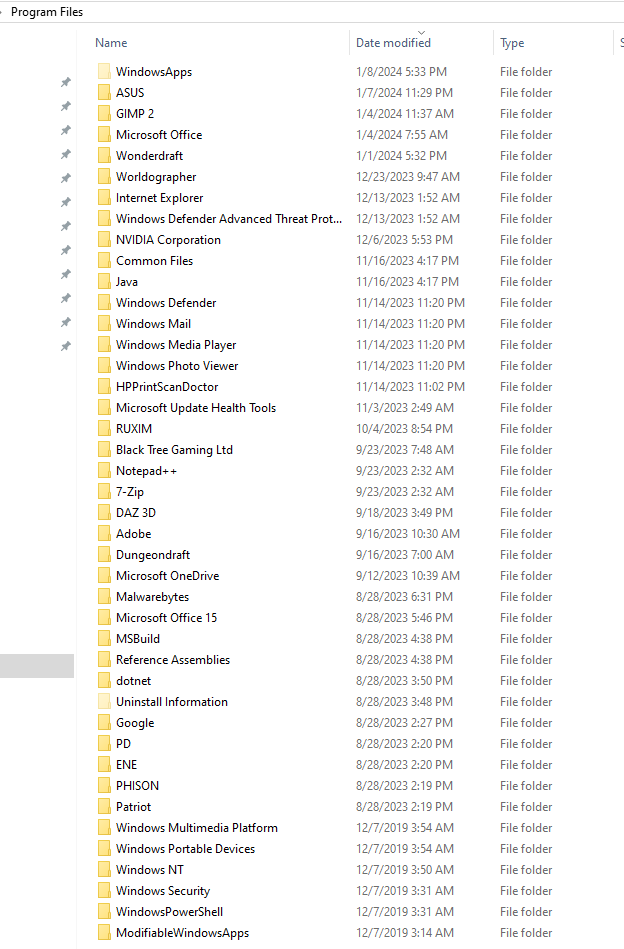
Task: Click the Malwarebytes folder icon
Action: click(x=104, y=597)
